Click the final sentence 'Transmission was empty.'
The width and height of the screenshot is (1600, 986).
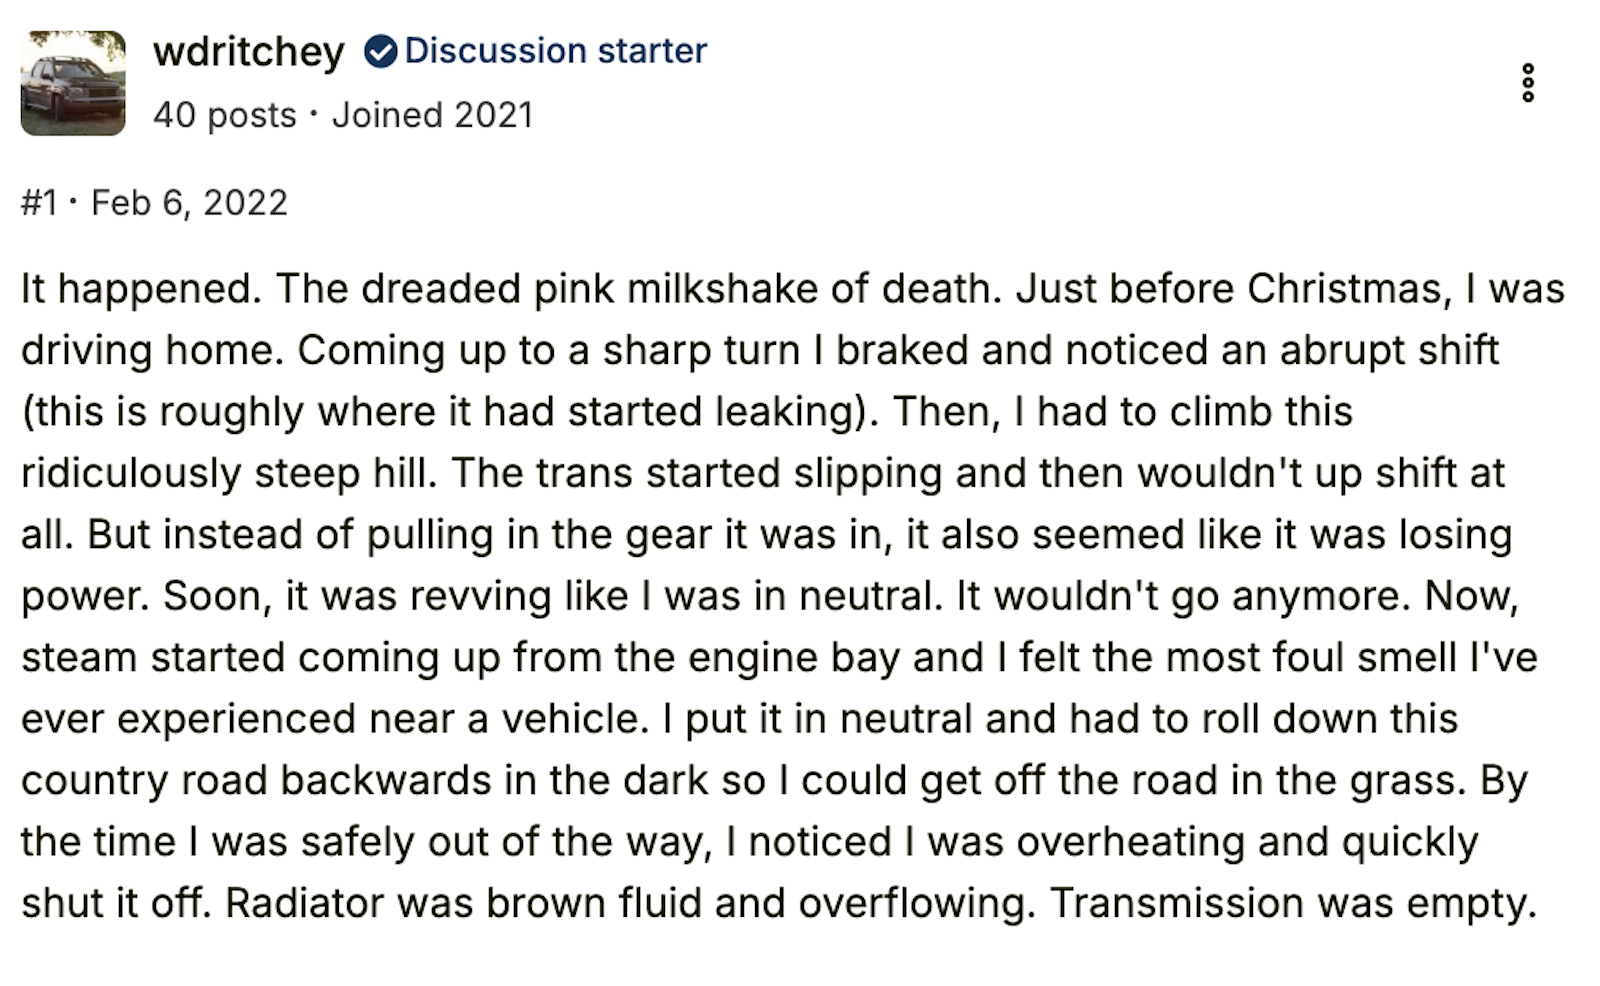pyautogui.click(x=1293, y=904)
